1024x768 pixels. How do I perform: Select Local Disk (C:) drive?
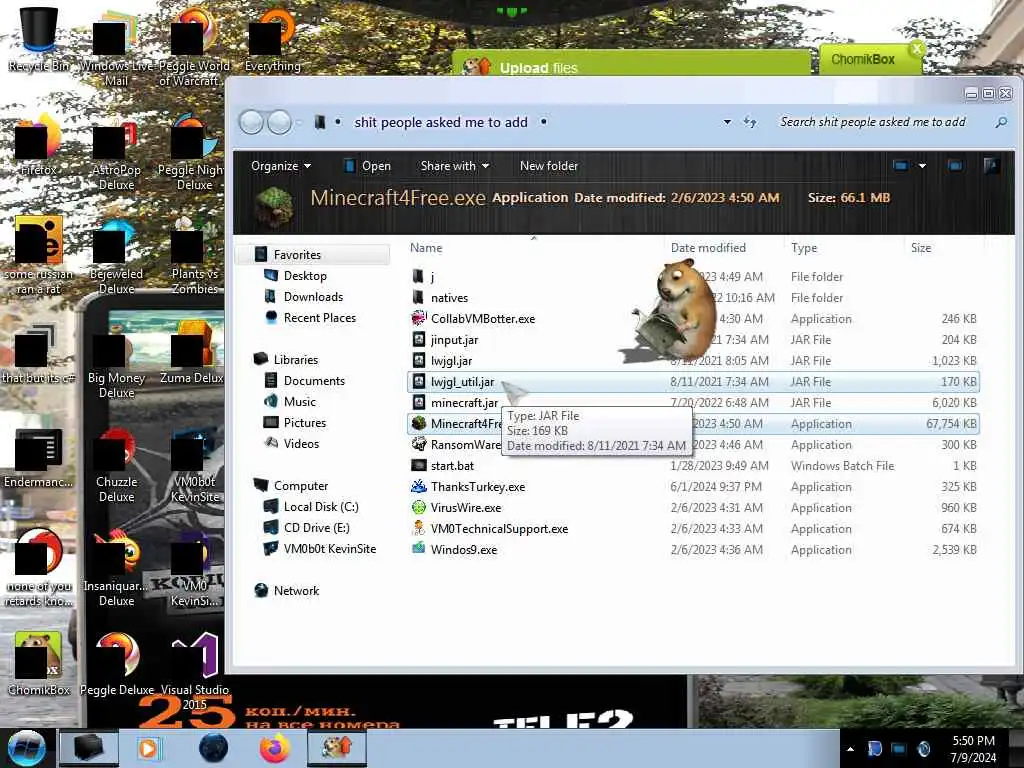[x=321, y=507]
